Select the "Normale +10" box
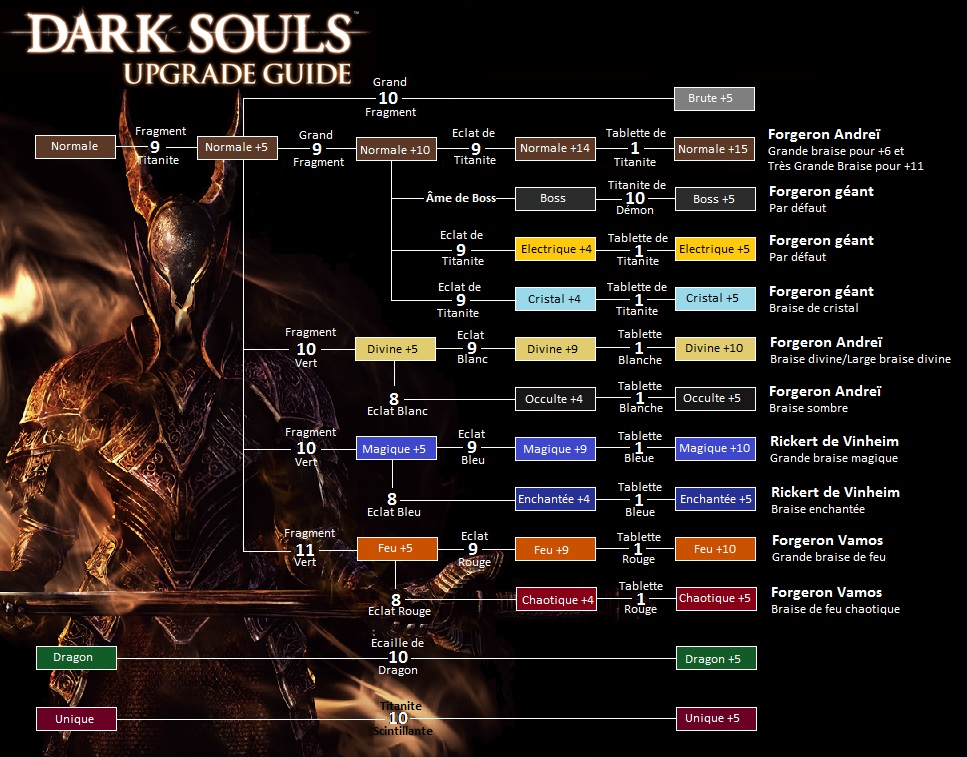 tap(396, 149)
